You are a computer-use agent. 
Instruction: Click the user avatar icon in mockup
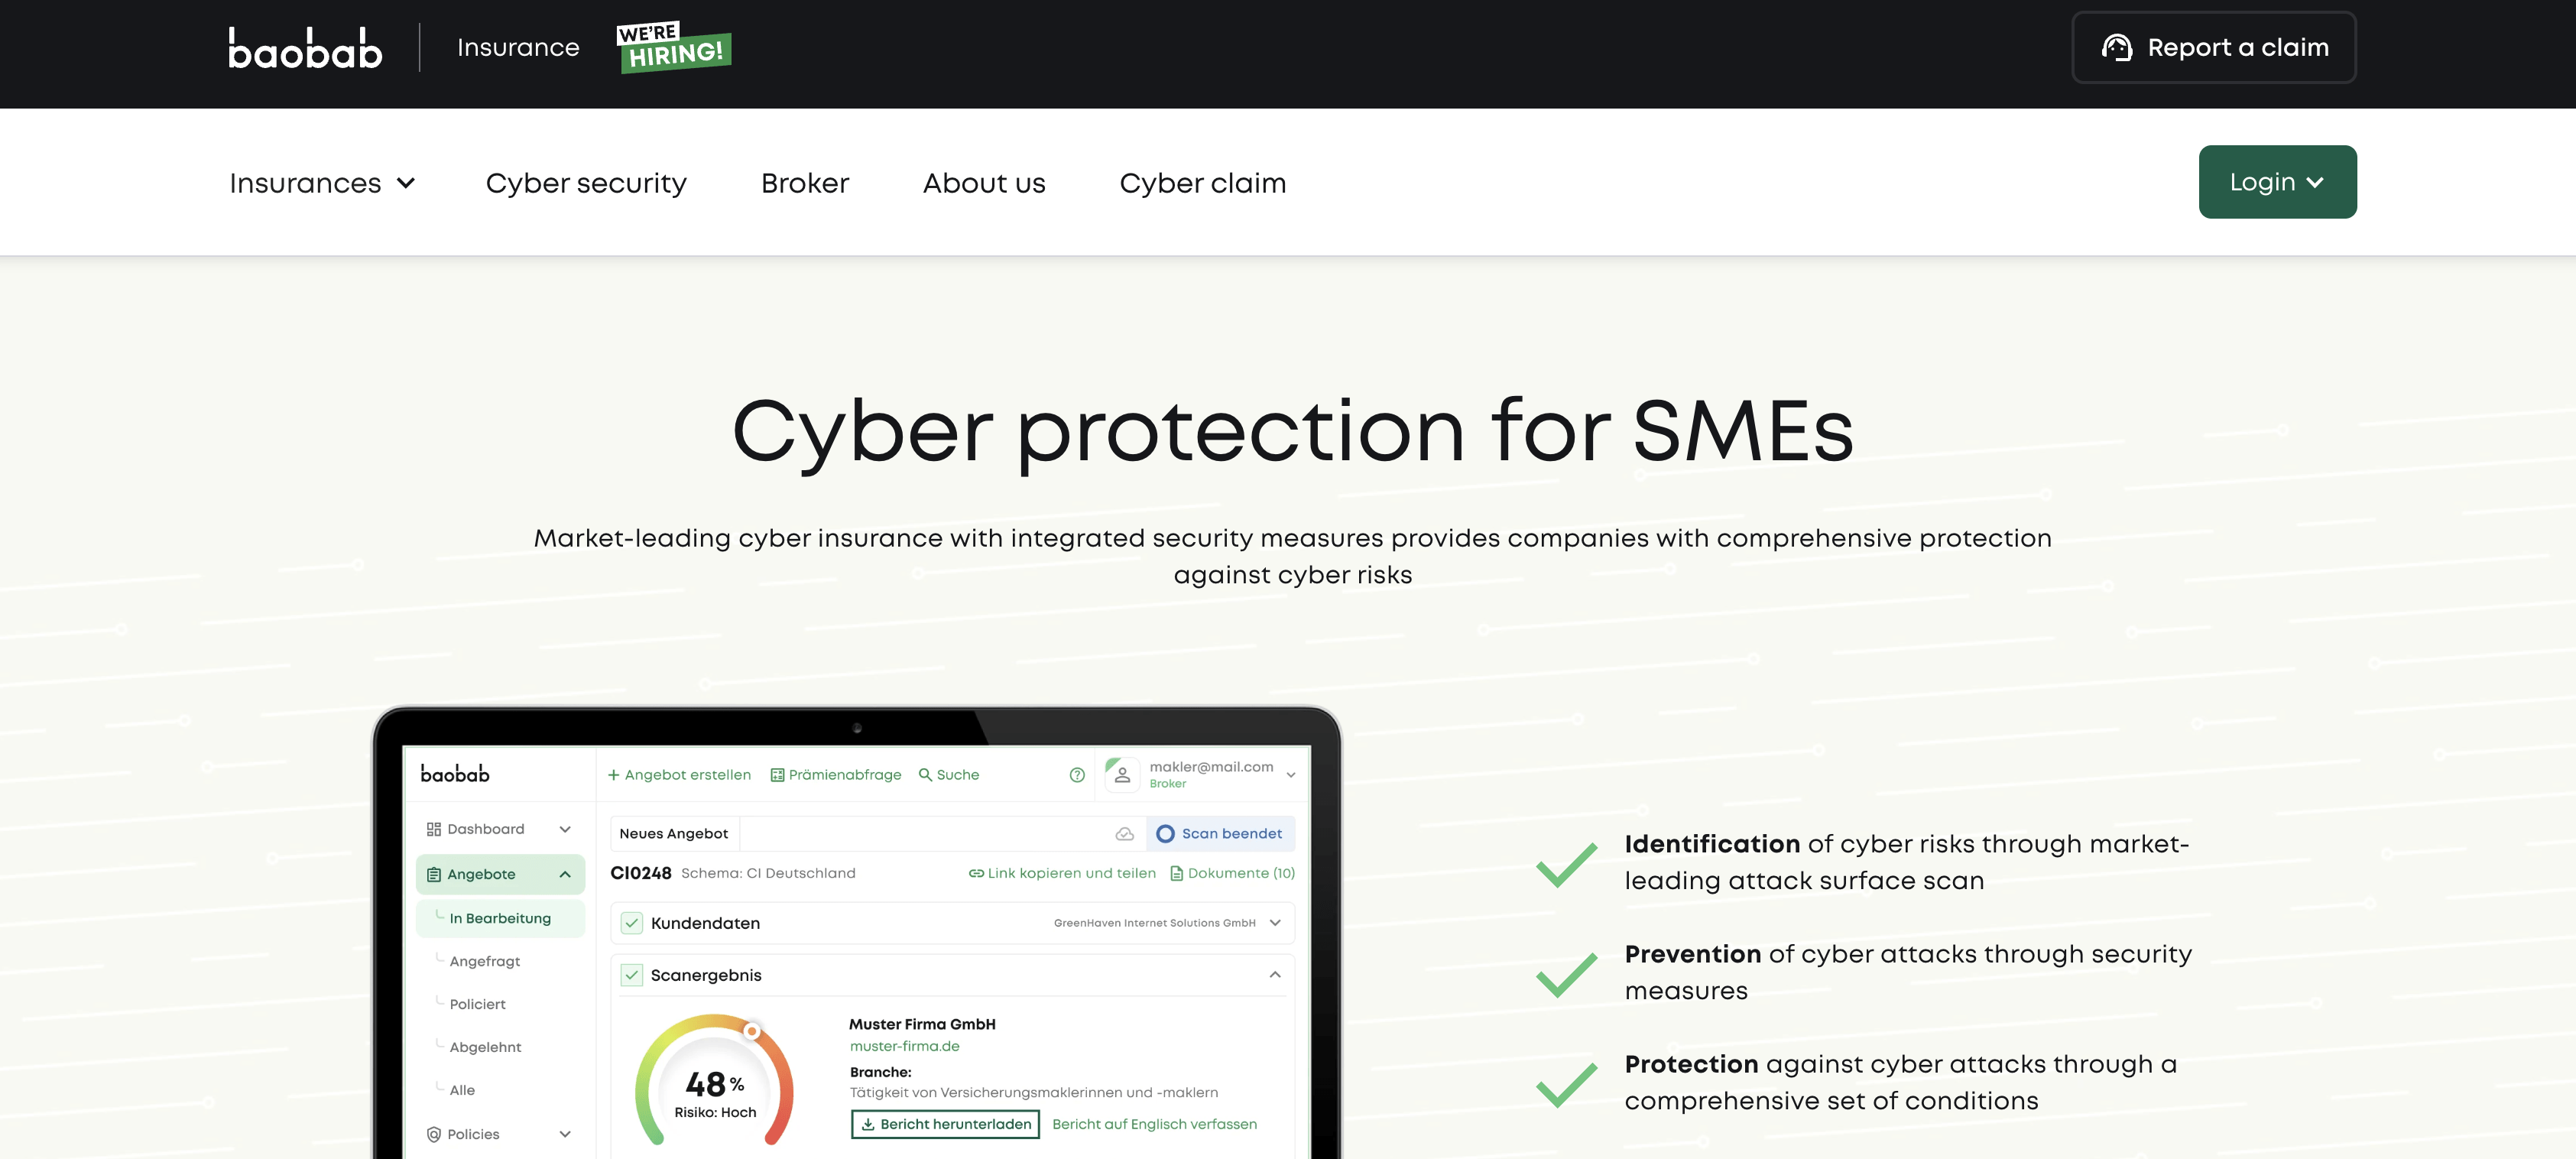click(x=1122, y=775)
